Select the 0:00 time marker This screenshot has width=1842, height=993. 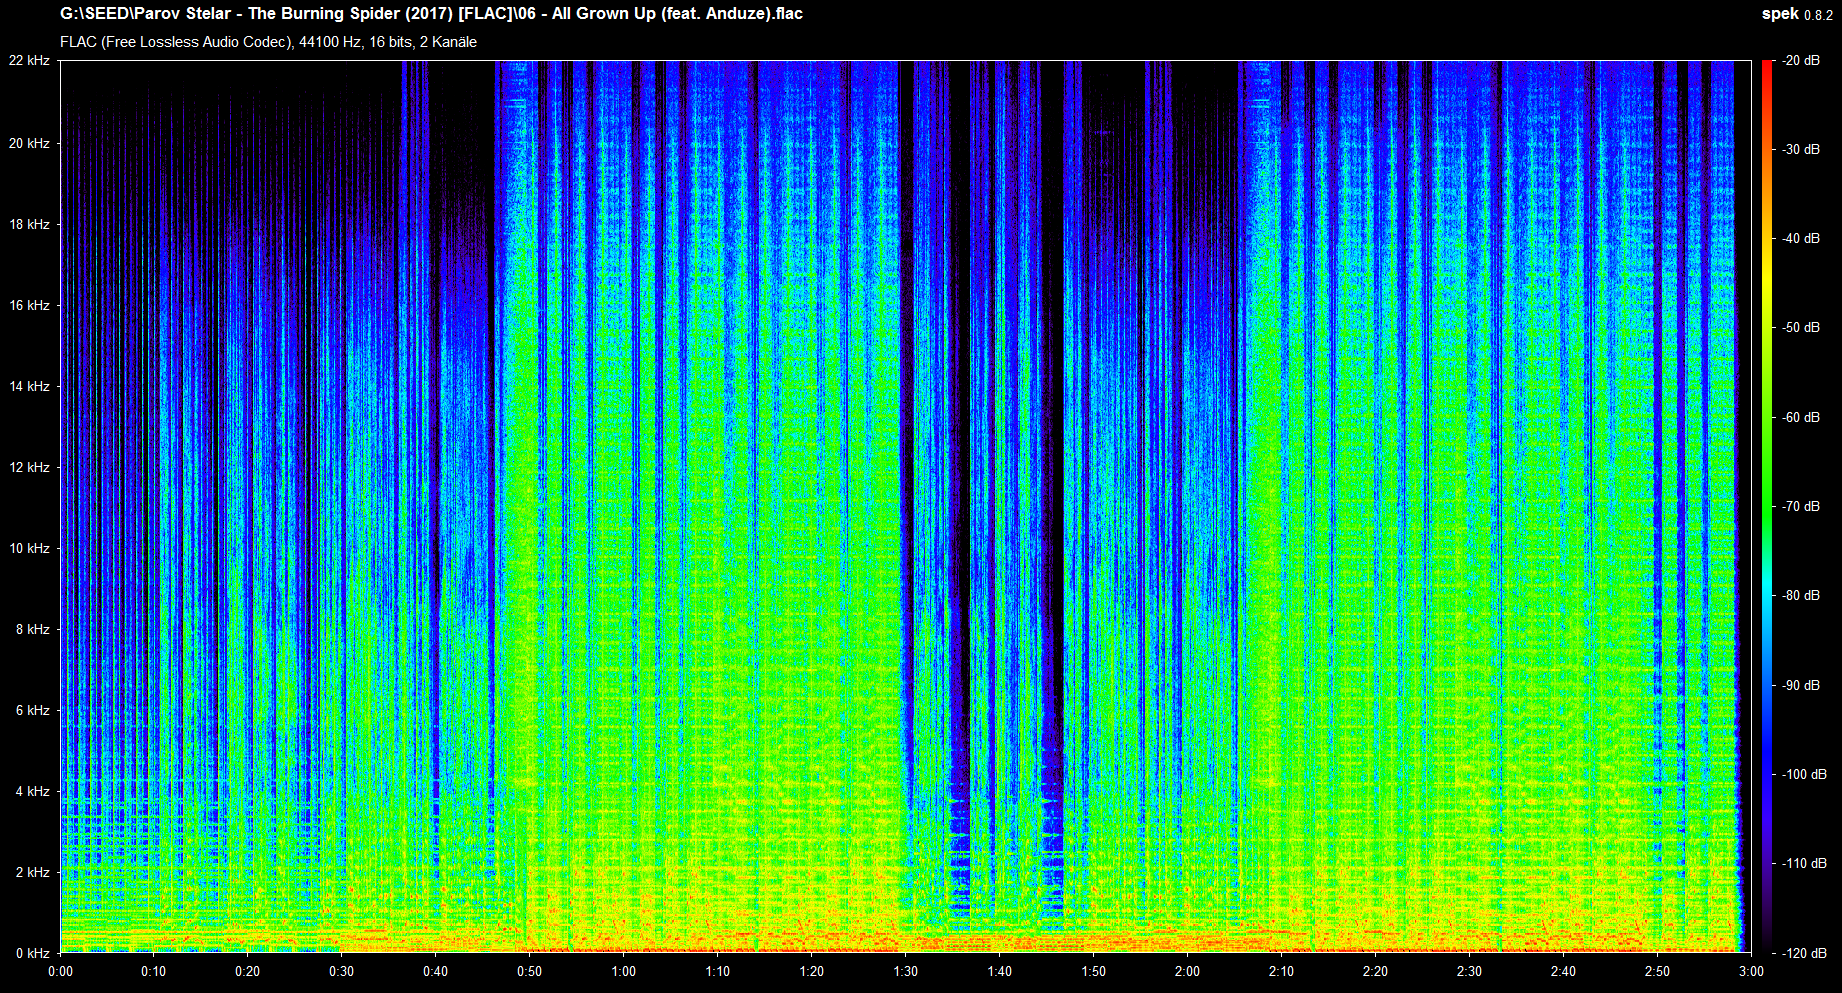60,971
